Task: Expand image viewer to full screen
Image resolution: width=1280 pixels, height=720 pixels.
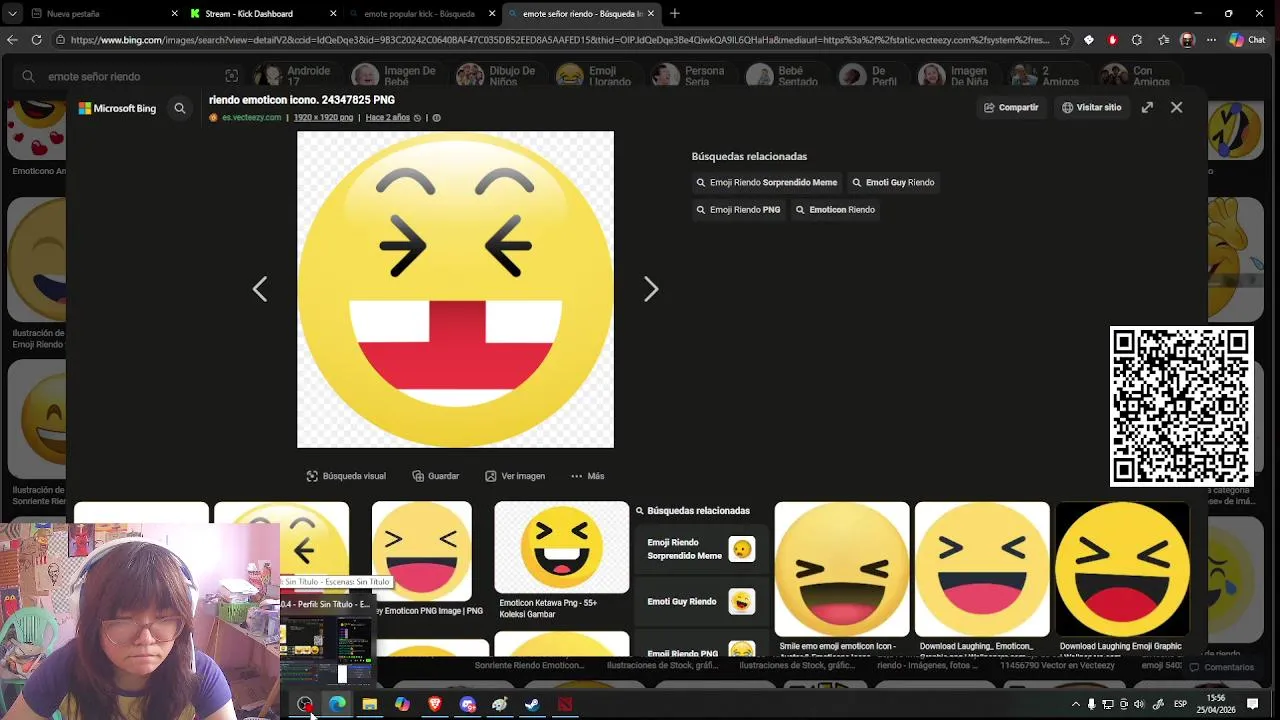Action: (1147, 107)
